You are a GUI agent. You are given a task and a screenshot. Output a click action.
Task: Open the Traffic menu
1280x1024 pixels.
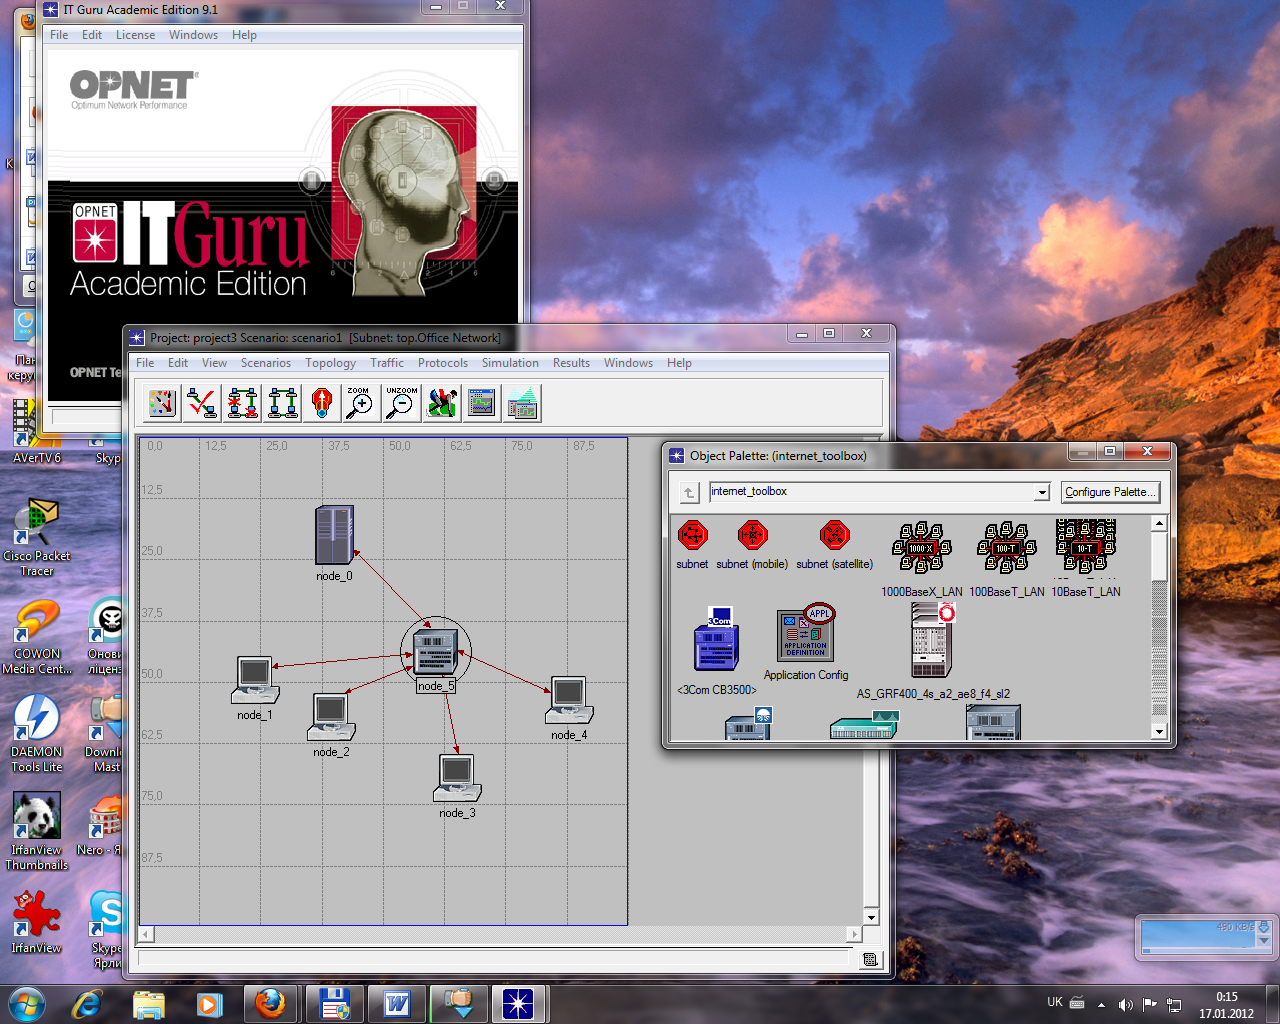[387, 363]
